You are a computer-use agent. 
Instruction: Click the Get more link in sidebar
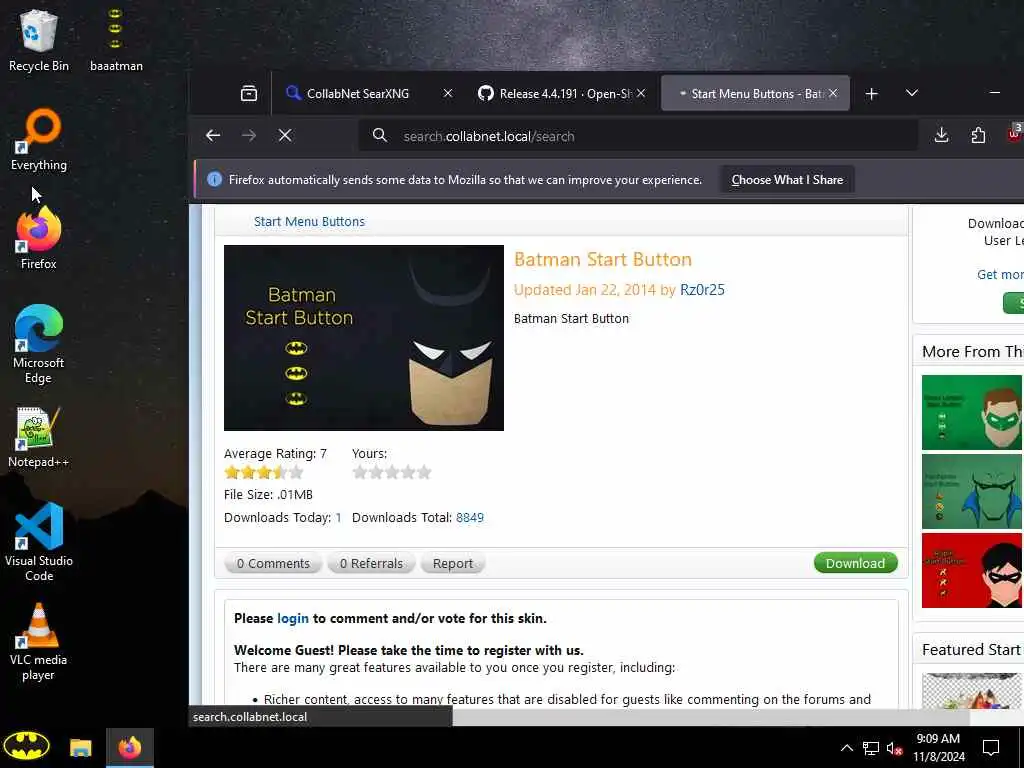pos(1000,274)
